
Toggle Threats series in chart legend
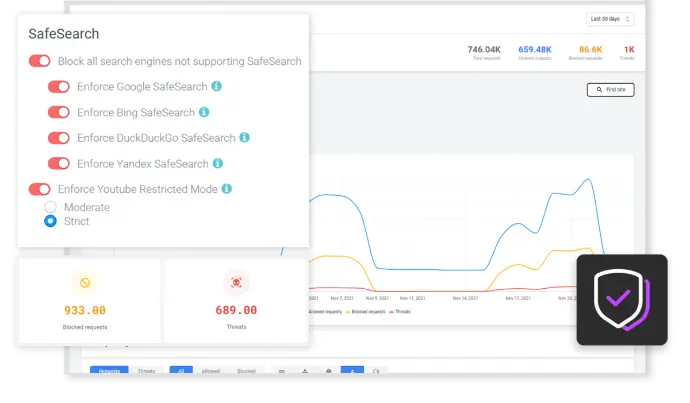400,311
